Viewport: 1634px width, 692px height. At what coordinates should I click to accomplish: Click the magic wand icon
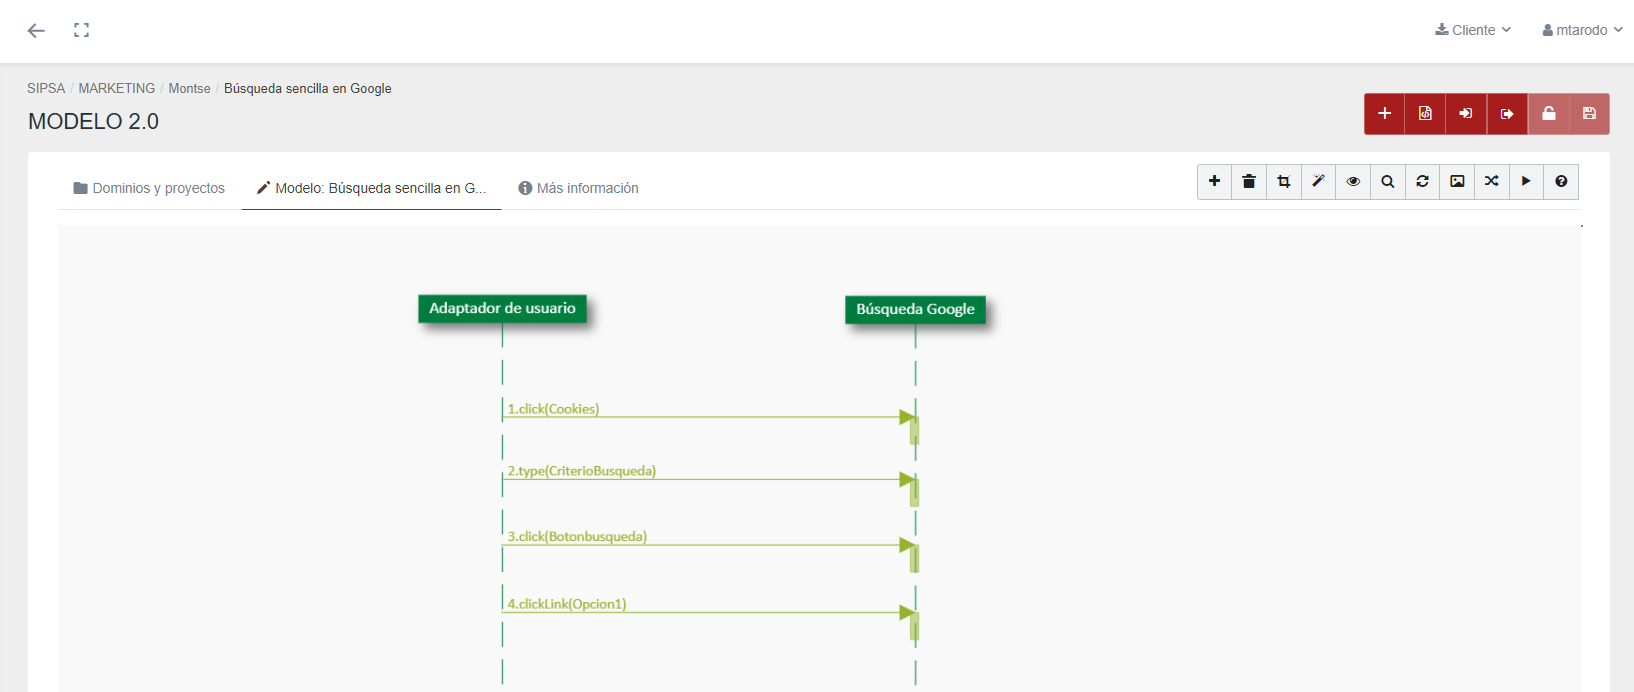(x=1318, y=182)
